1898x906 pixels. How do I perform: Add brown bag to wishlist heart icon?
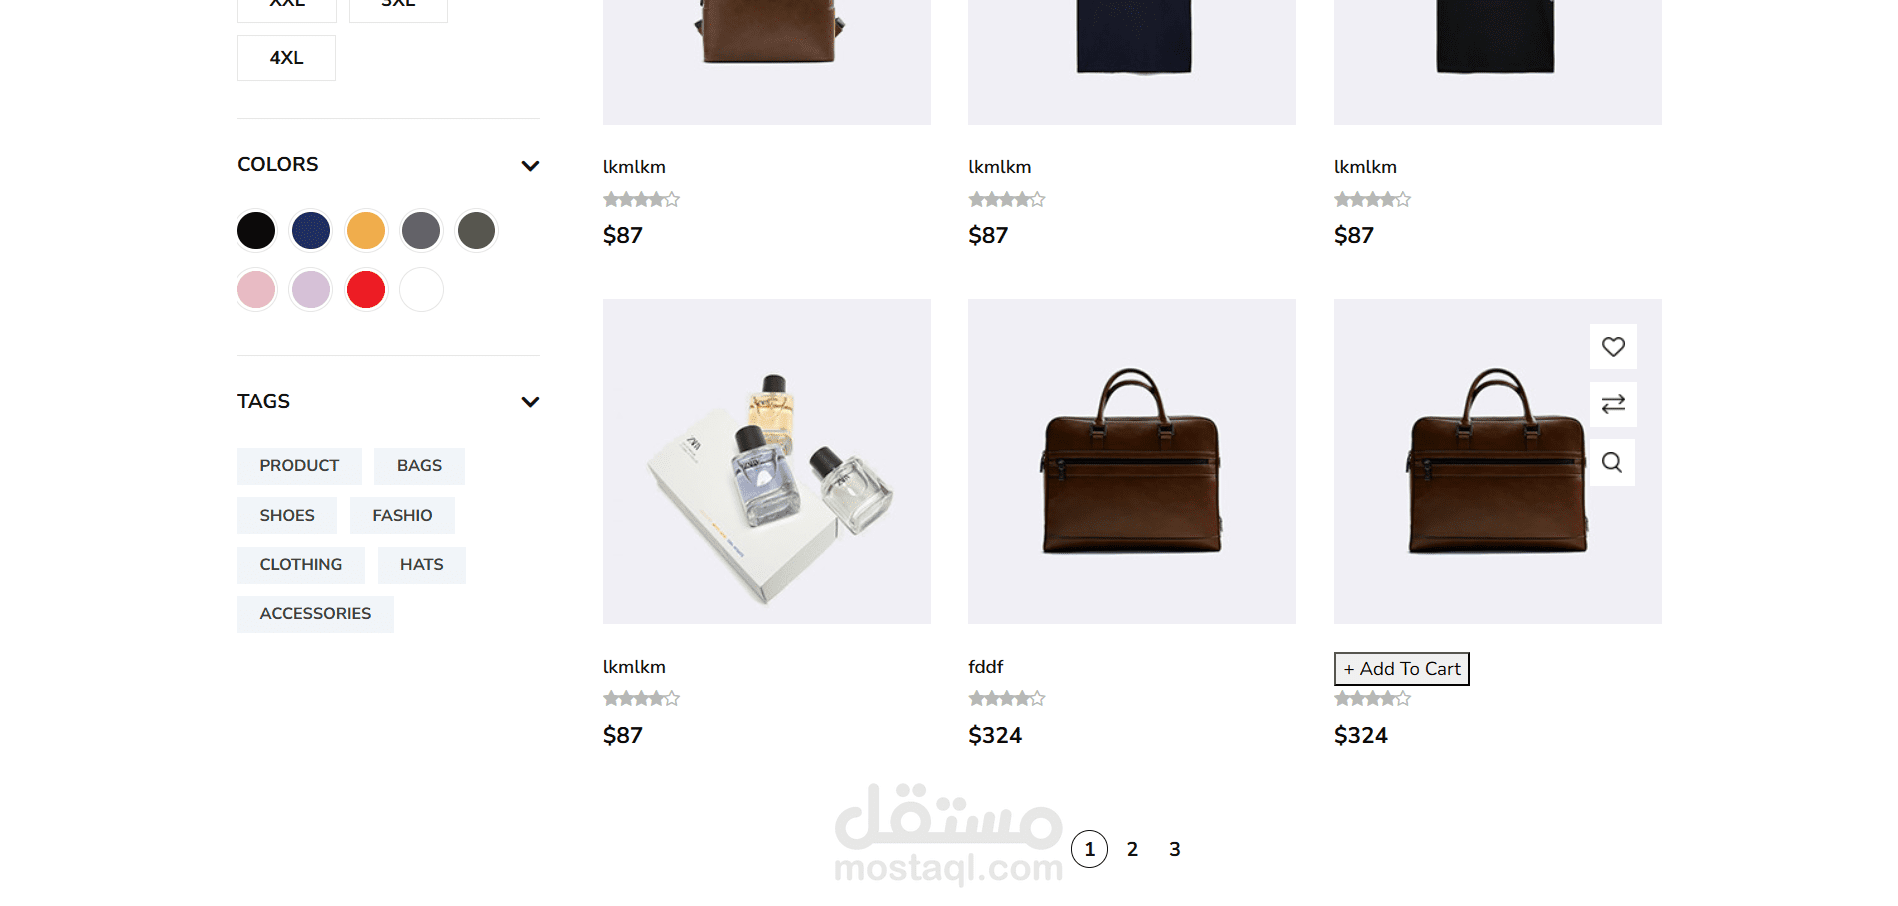pyautogui.click(x=1613, y=347)
